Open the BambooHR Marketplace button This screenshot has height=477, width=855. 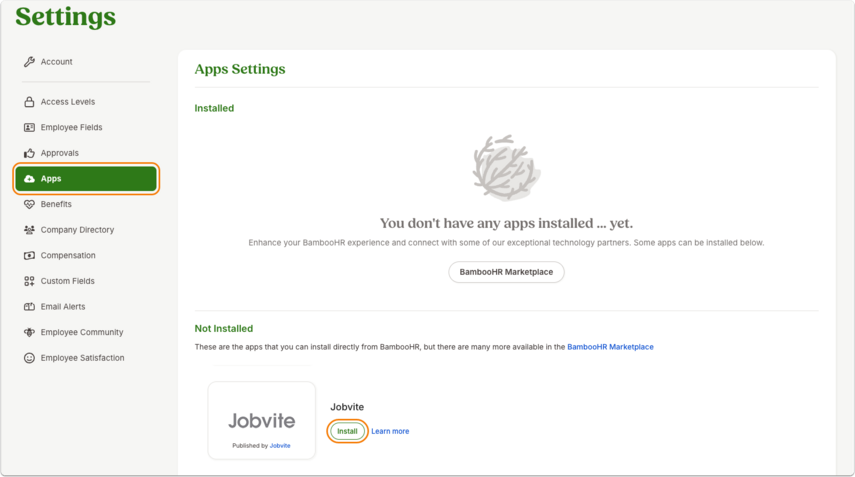tap(506, 272)
